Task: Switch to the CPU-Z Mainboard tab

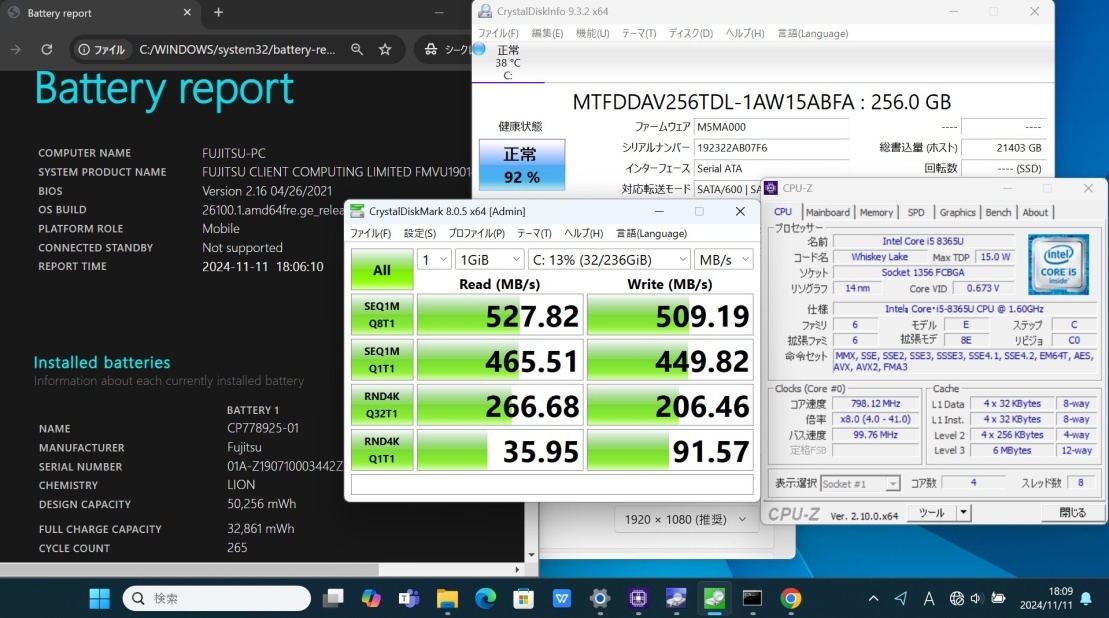Action: coord(828,212)
